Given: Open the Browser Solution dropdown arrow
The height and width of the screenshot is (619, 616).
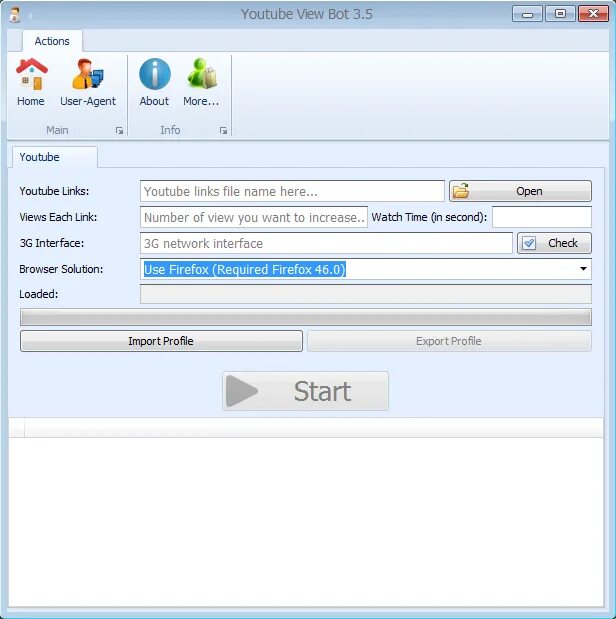Looking at the screenshot, I should coord(583,269).
